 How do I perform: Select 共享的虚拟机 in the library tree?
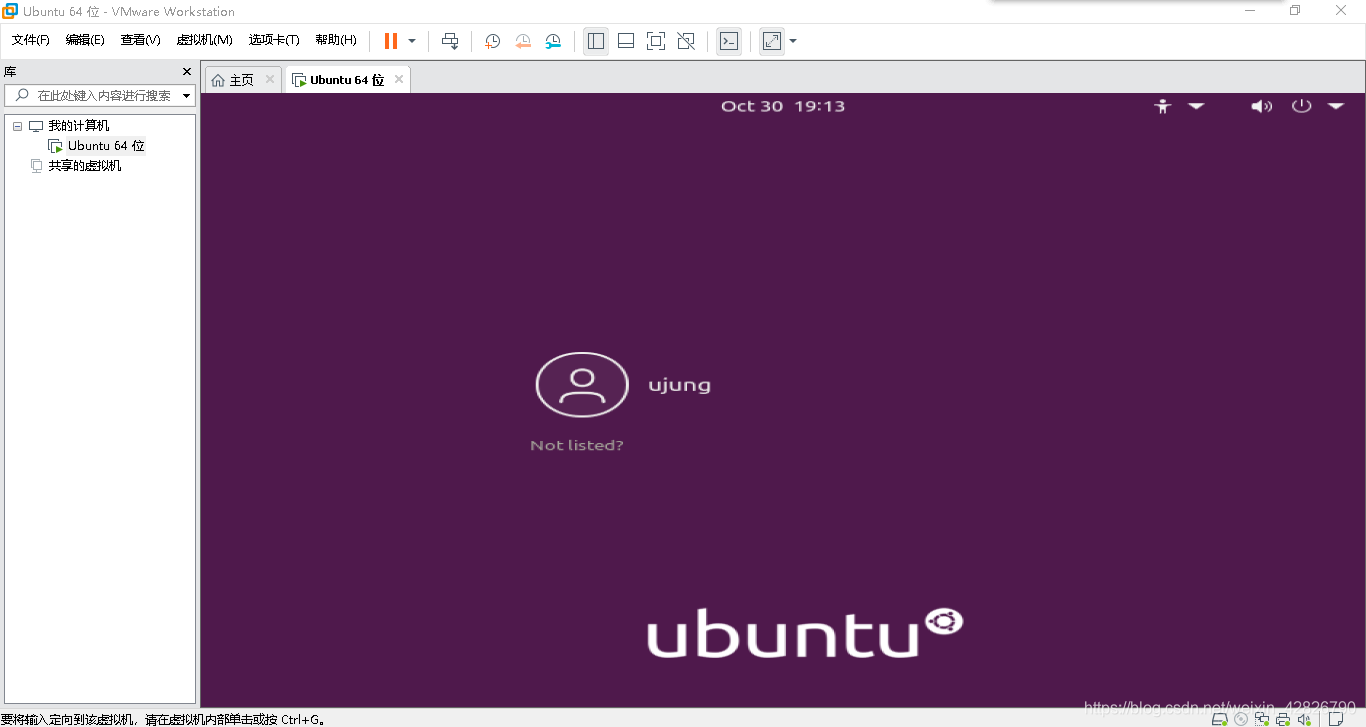tap(85, 166)
